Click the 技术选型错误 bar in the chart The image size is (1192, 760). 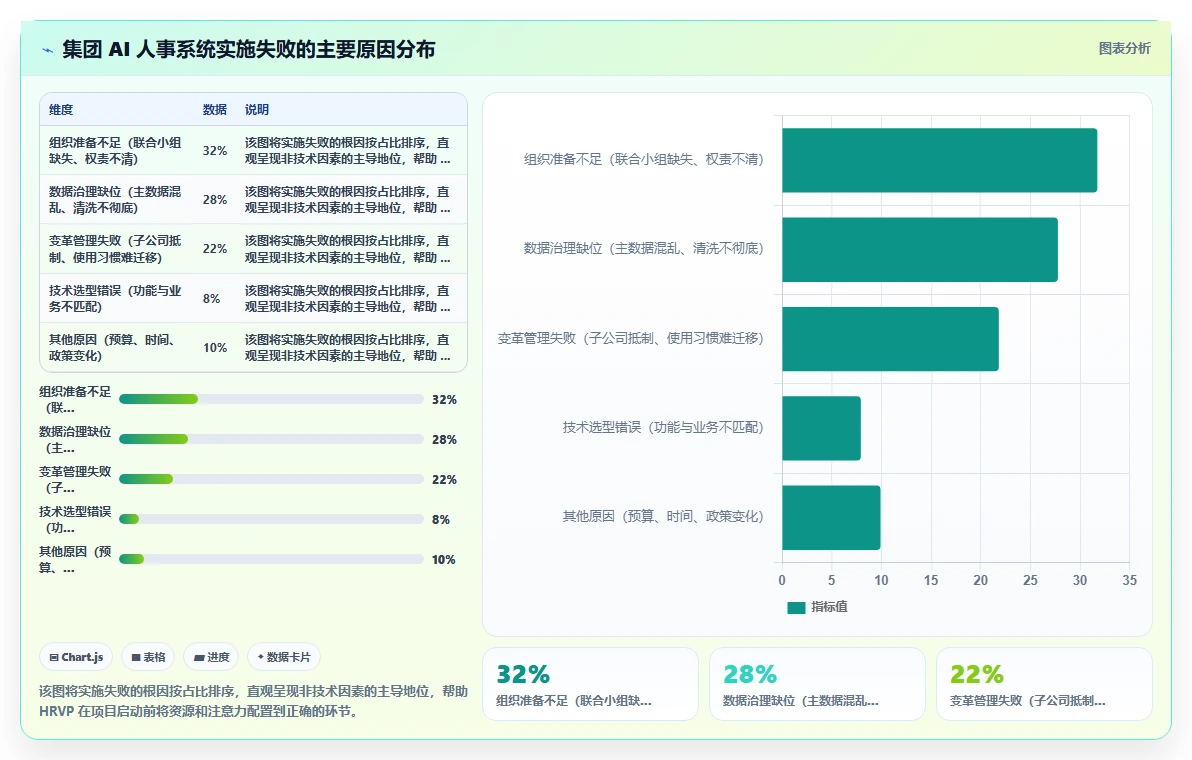click(822, 429)
